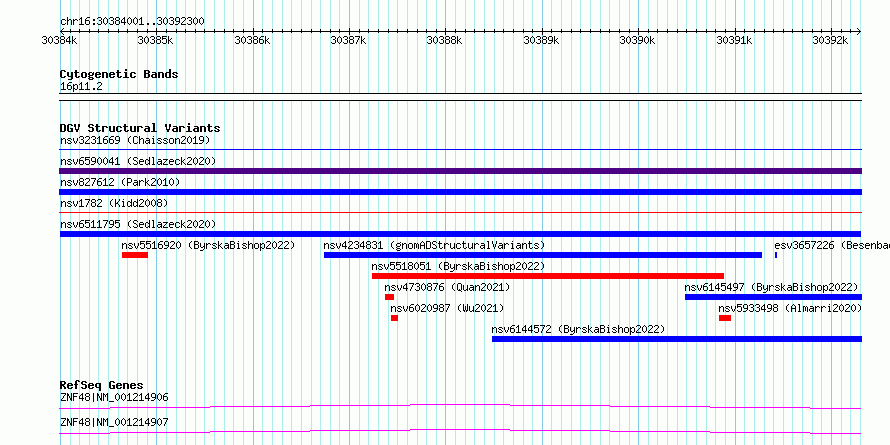890x445 pixels.
Task: Select the red nsv5518051 variant bar
Action: tap(548, 276)
